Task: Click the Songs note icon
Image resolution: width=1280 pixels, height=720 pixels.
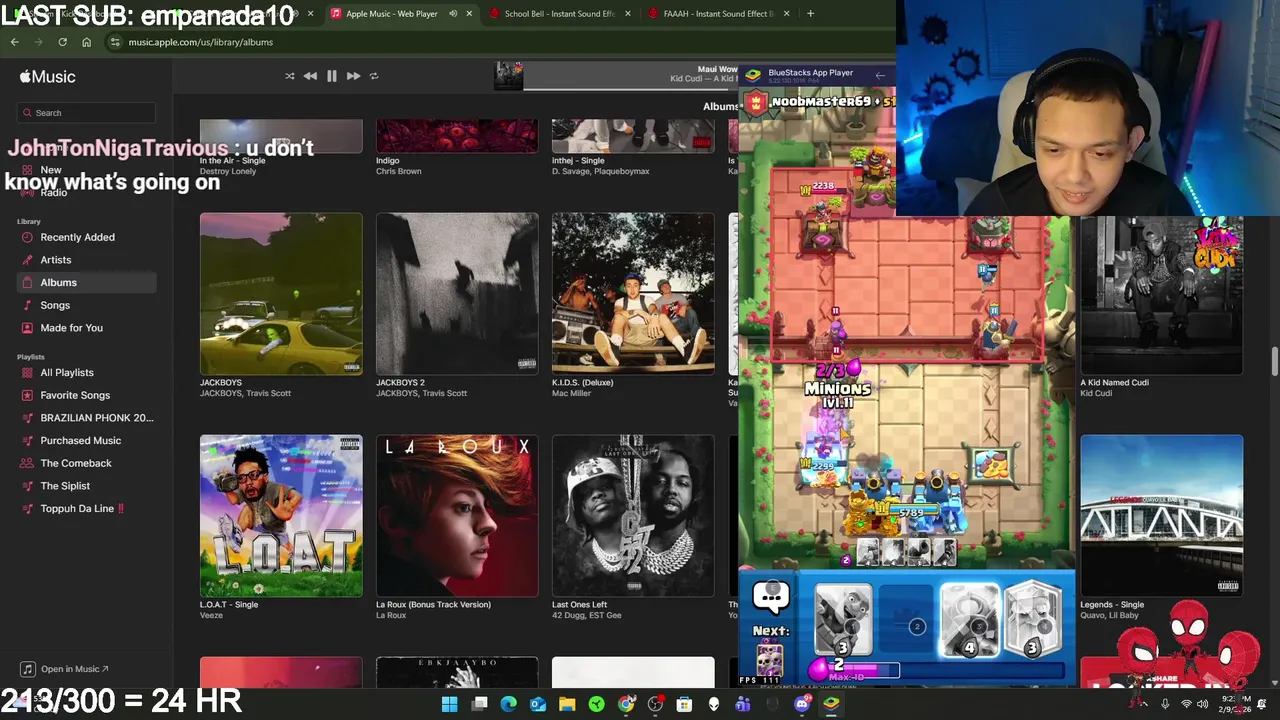Action: coord(28,305)
